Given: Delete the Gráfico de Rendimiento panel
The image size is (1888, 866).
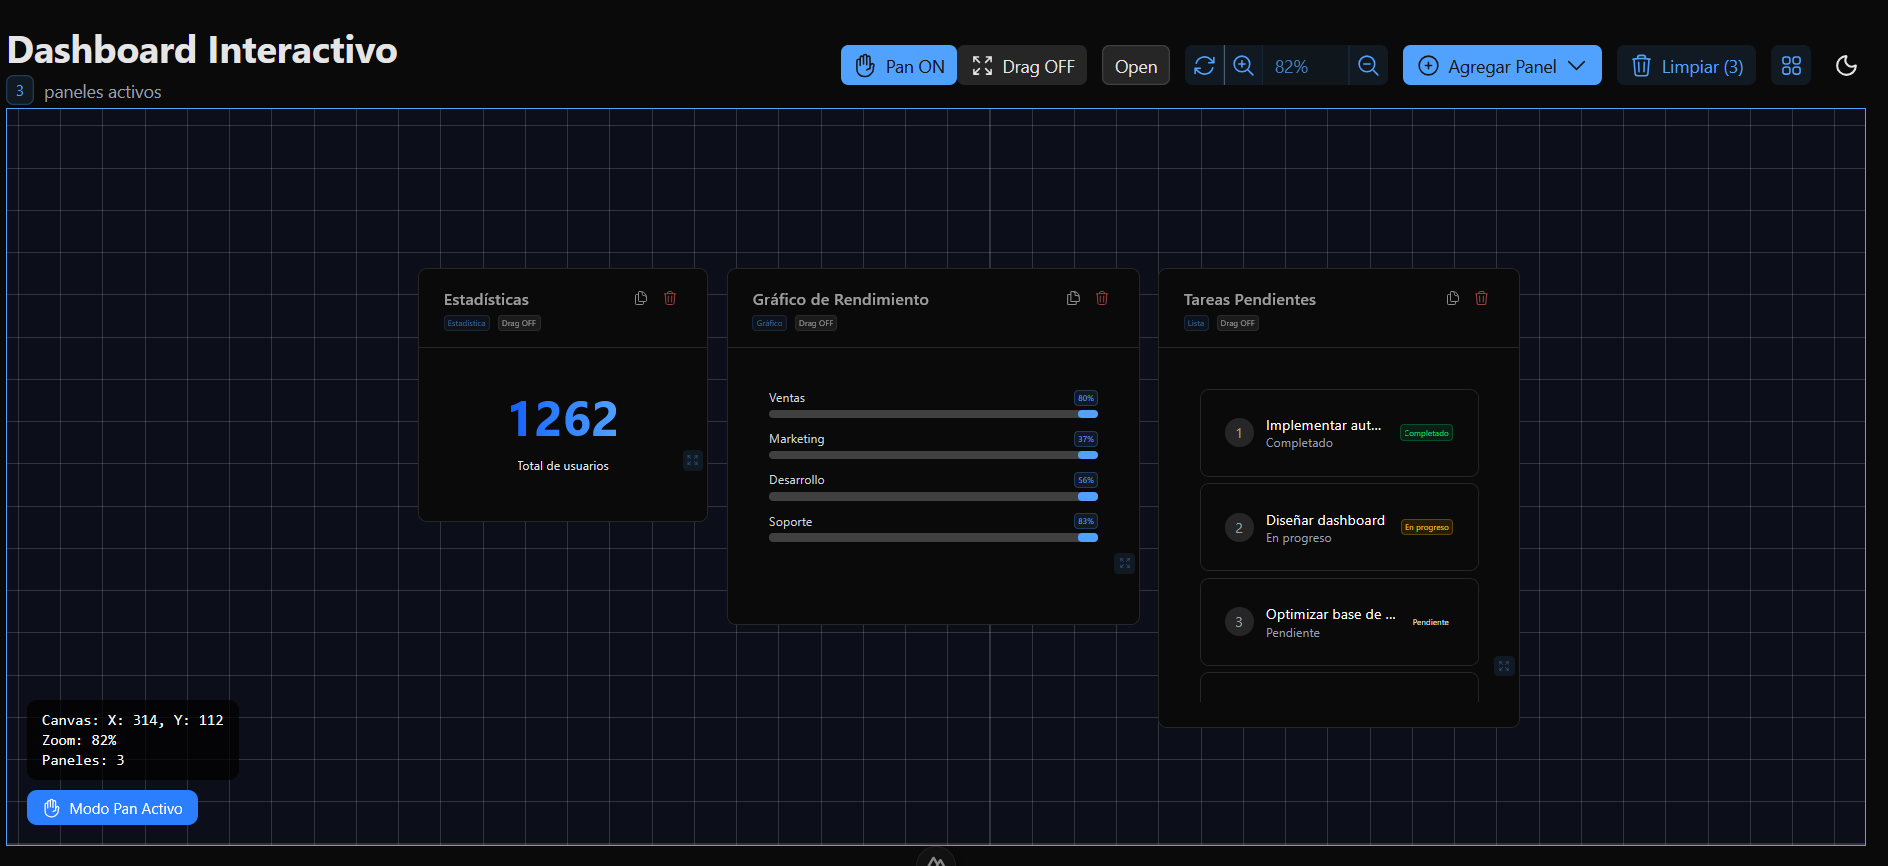Looking at the screenshot, I should coord(1102,298).
